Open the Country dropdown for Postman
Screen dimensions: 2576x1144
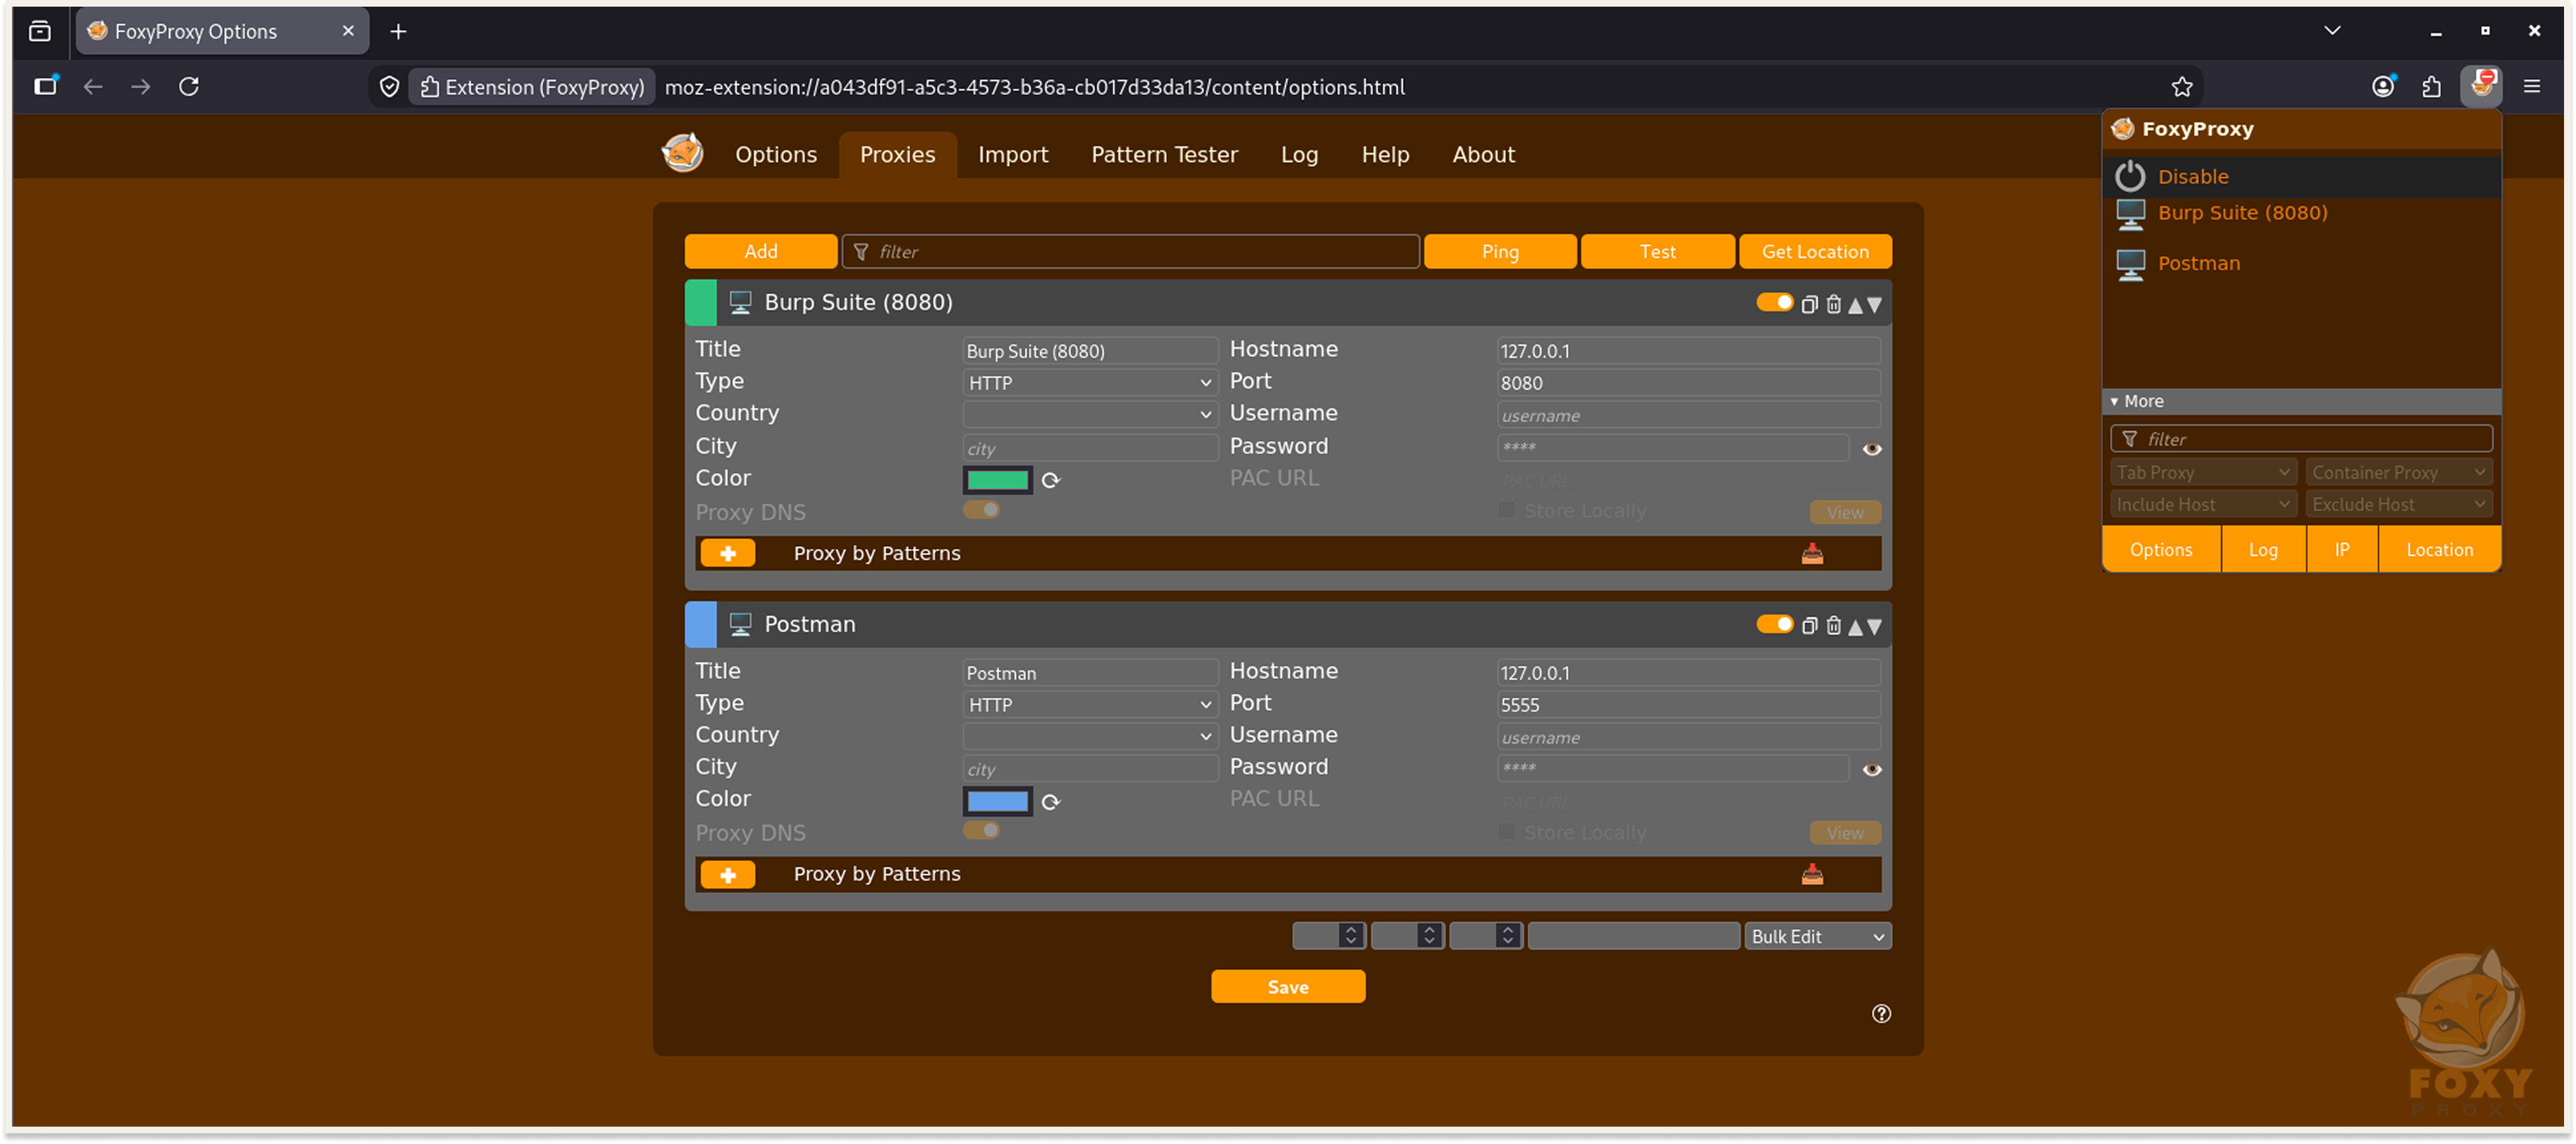click(1090, 736)
